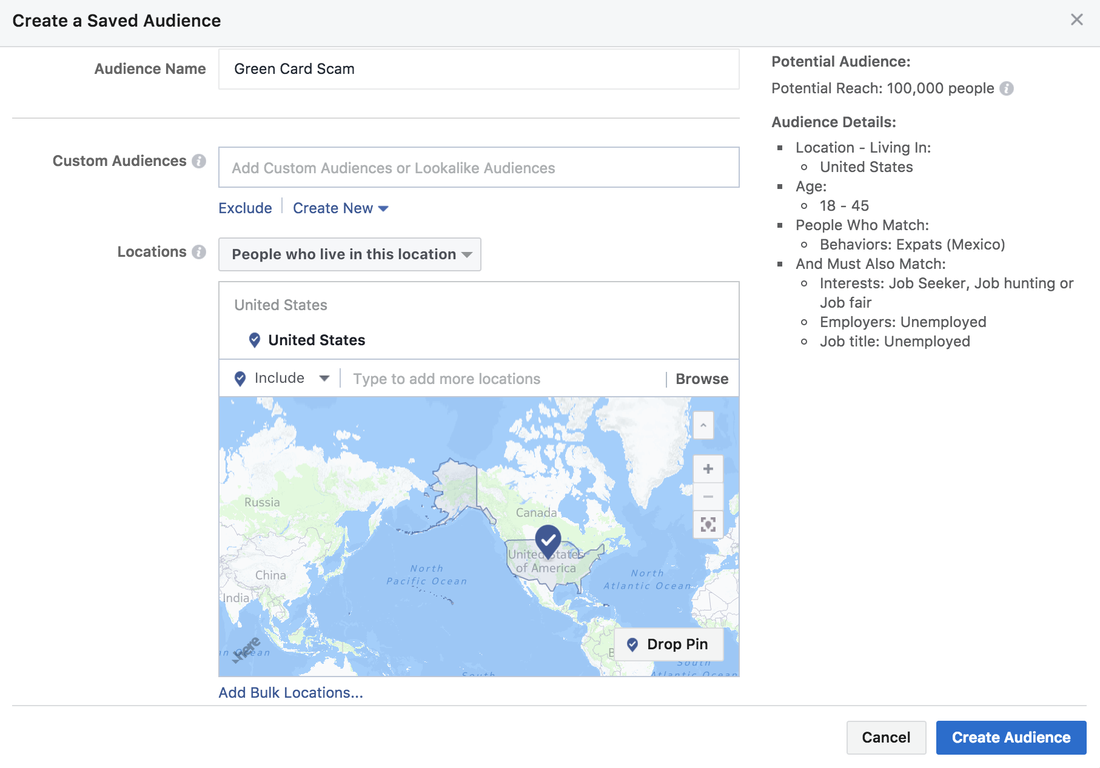1100x768 pixels.
Task: Click the Custom Audiences input field
Action: pos(478,168)
